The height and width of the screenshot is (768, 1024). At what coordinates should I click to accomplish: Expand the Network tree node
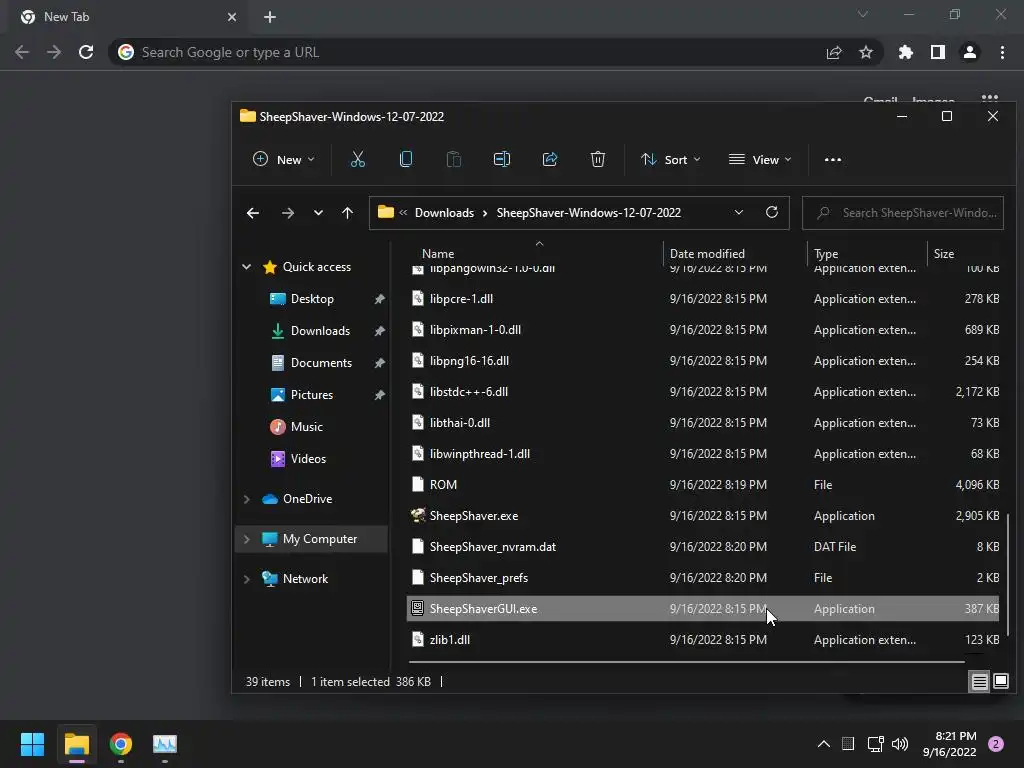(x=246, y=579)
